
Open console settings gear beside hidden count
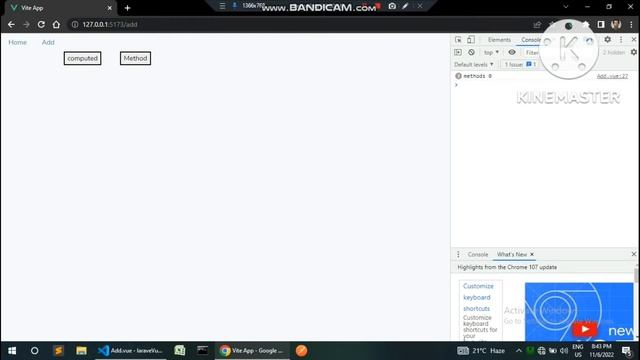[x=633, y=52]
